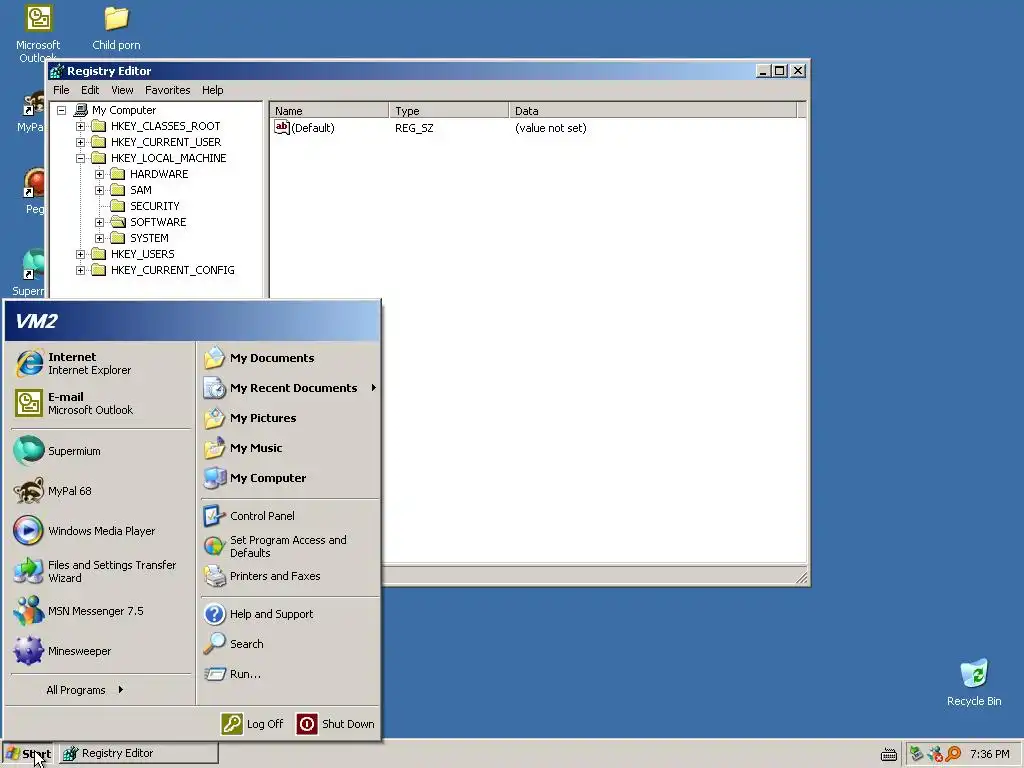Expand HKEY_USERS node
The height and width of the screenshot is (768, 1024).
(x=80, y=254)
